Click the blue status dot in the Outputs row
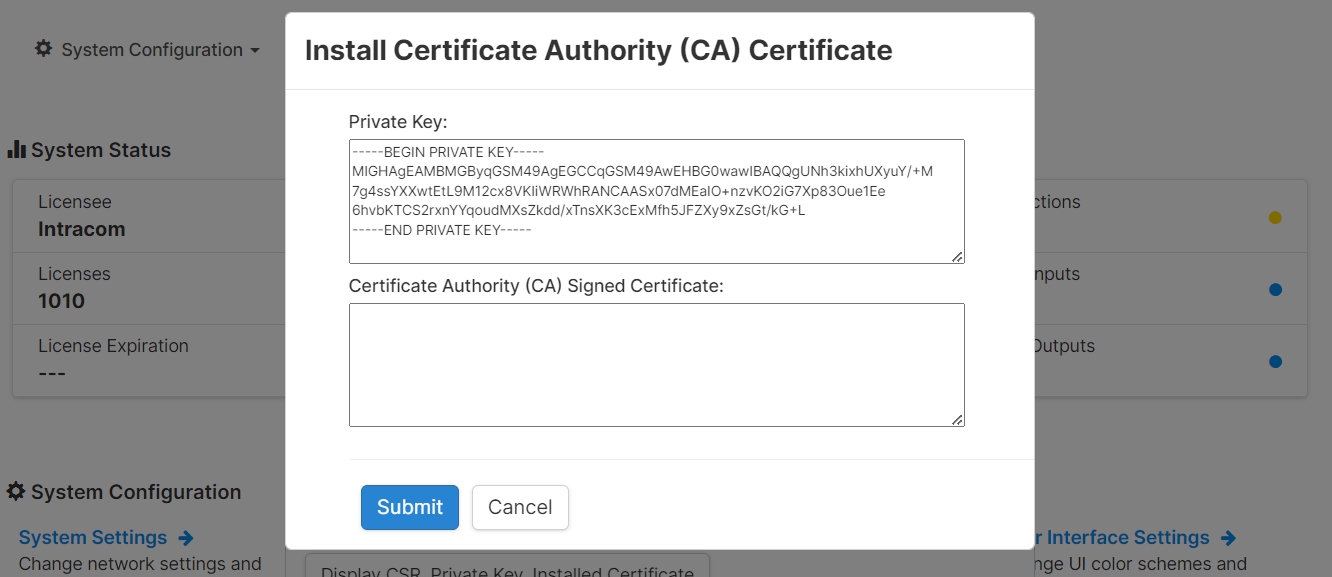Image resolution: width=1332 pixels, height=577 pixels. (1275, 362)
